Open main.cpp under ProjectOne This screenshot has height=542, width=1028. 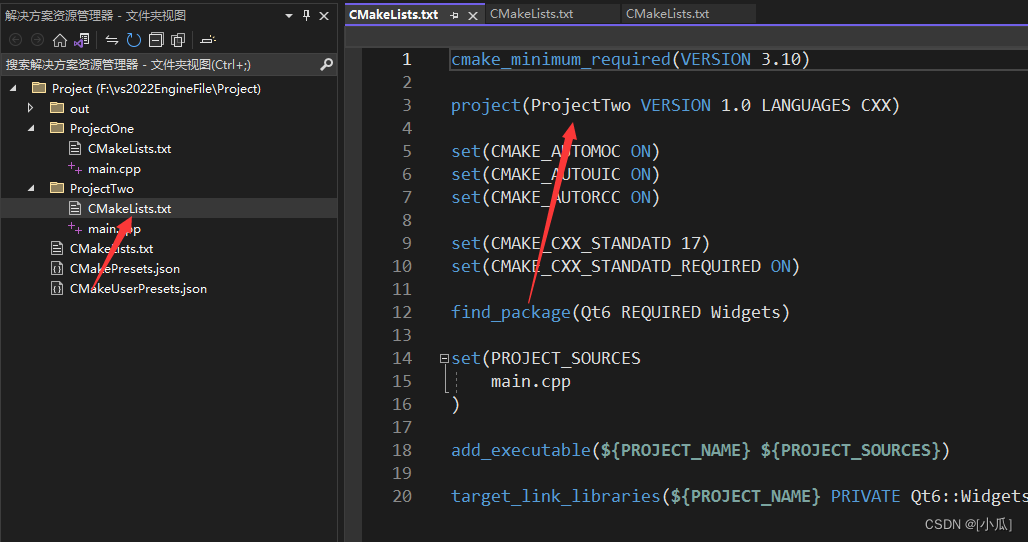click(x=114, y=169)
